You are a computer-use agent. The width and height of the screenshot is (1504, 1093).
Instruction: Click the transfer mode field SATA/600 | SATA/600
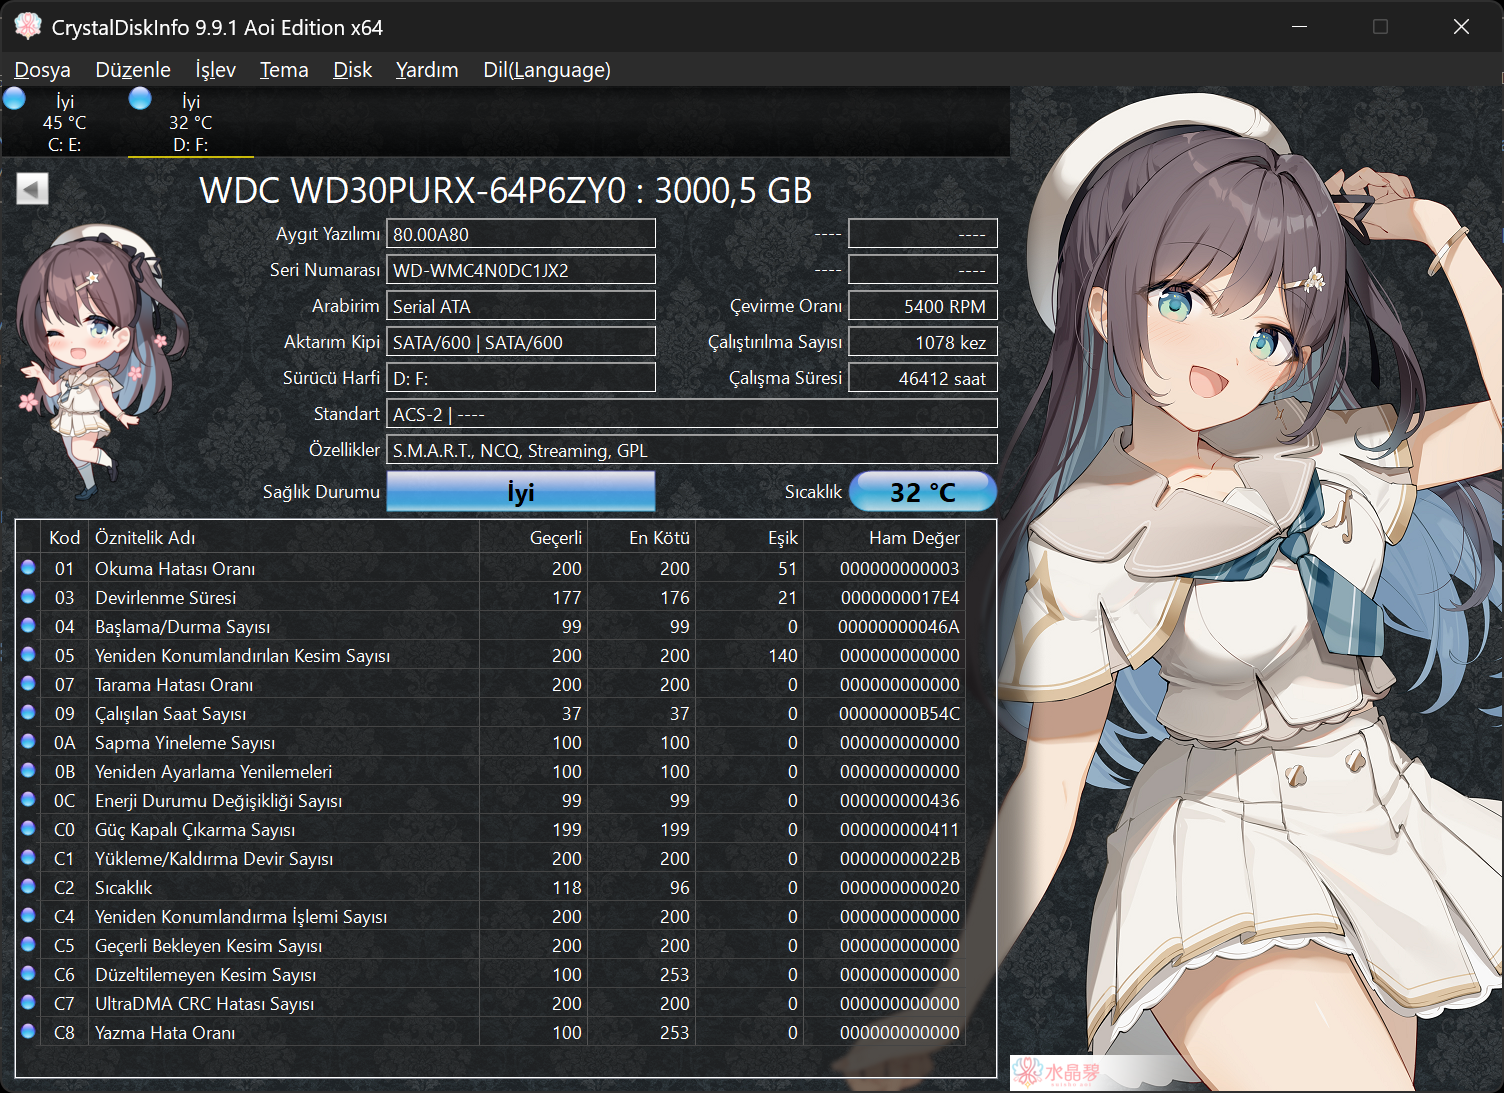pyautogui.click(x=521, y=342)
